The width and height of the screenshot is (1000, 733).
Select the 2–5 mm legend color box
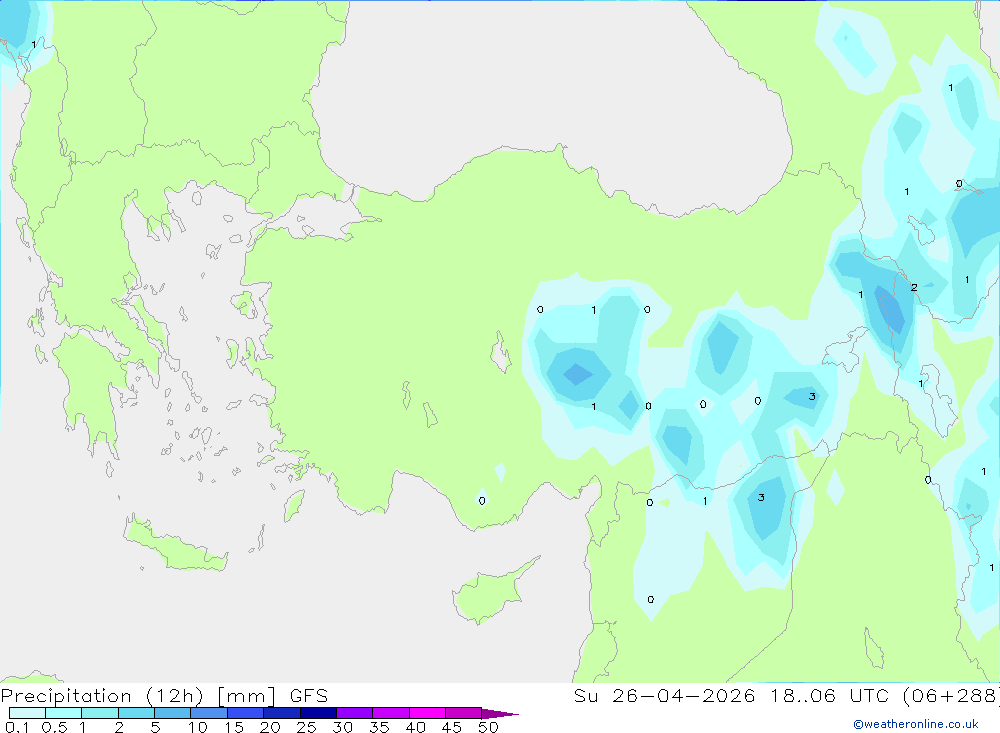click(x=136, y=713)
